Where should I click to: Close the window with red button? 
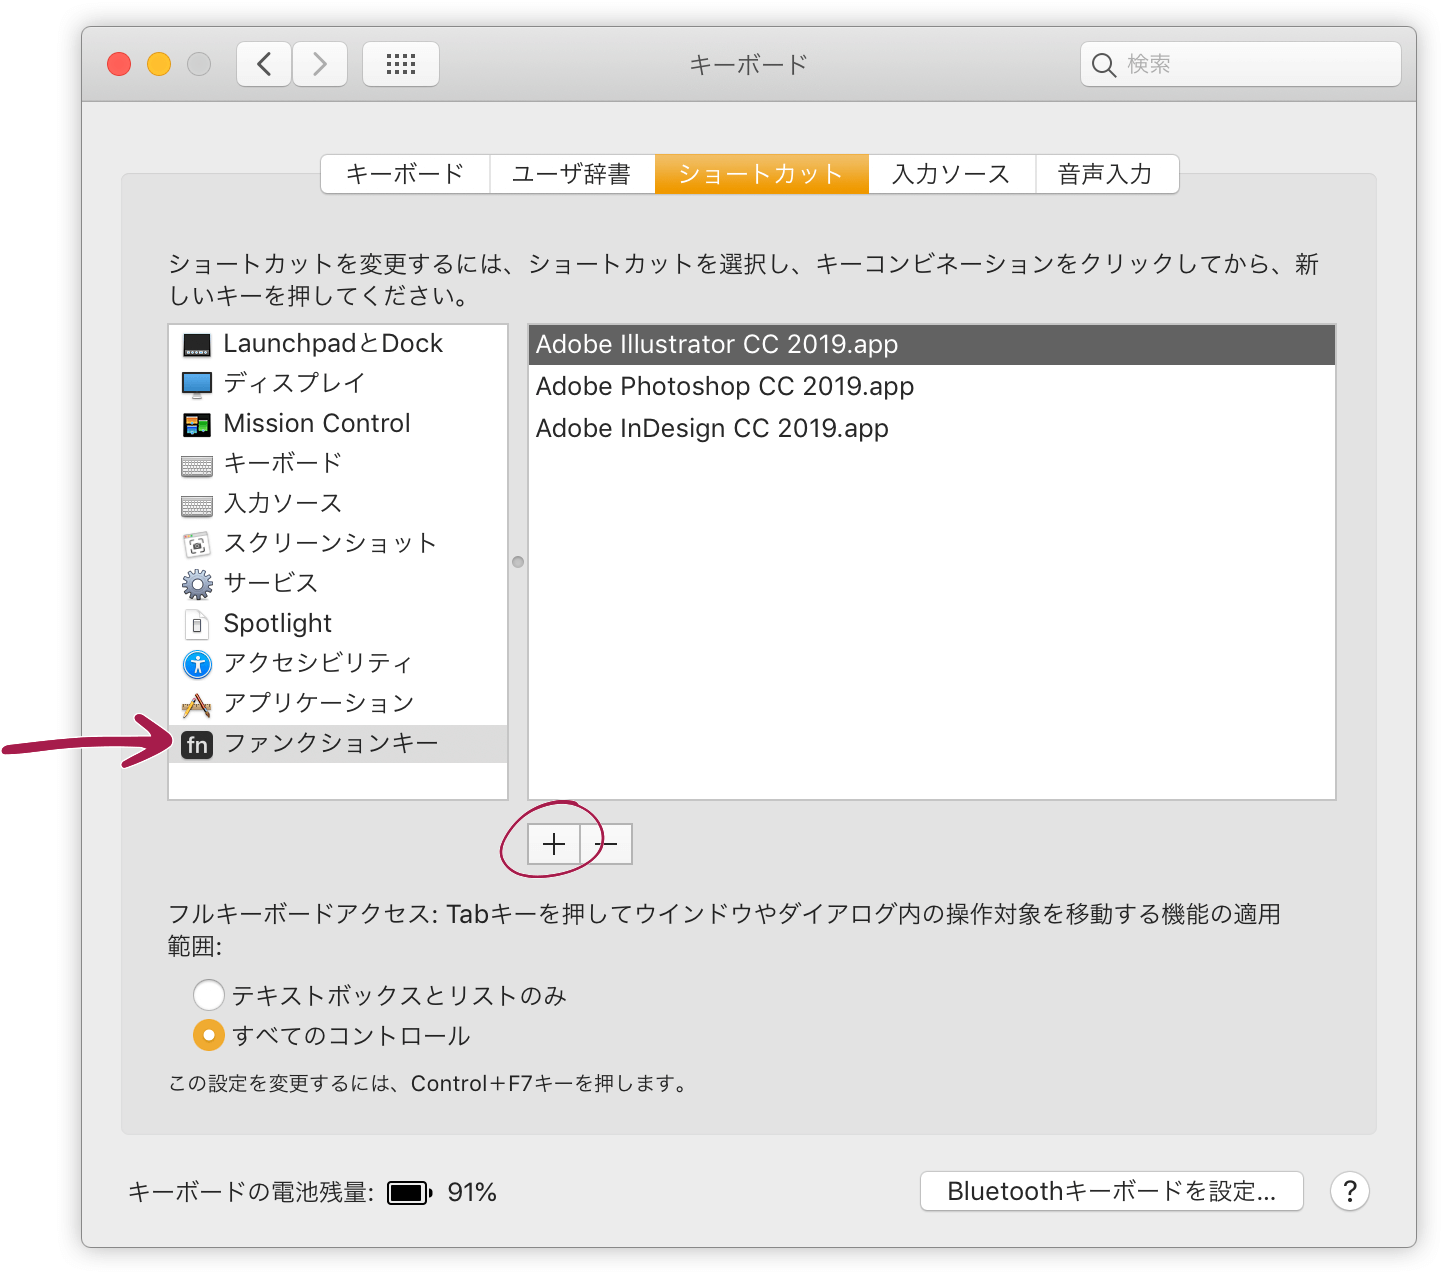[x=119, y=65]
